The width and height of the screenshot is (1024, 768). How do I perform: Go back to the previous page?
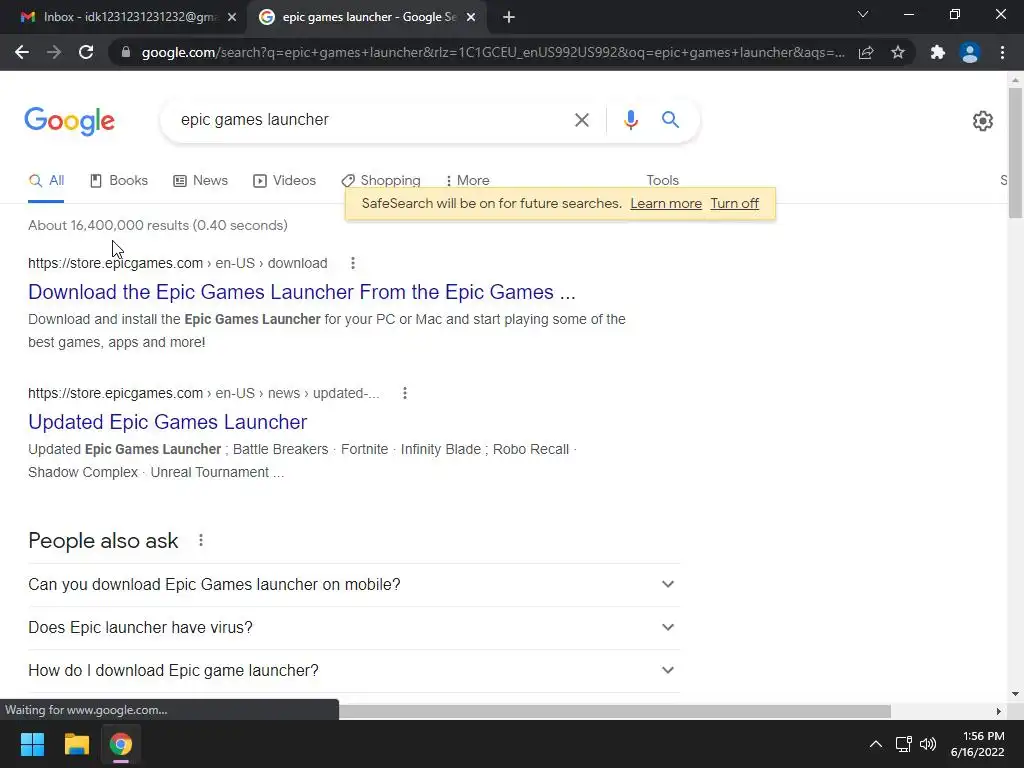click(x=22, y=52)
